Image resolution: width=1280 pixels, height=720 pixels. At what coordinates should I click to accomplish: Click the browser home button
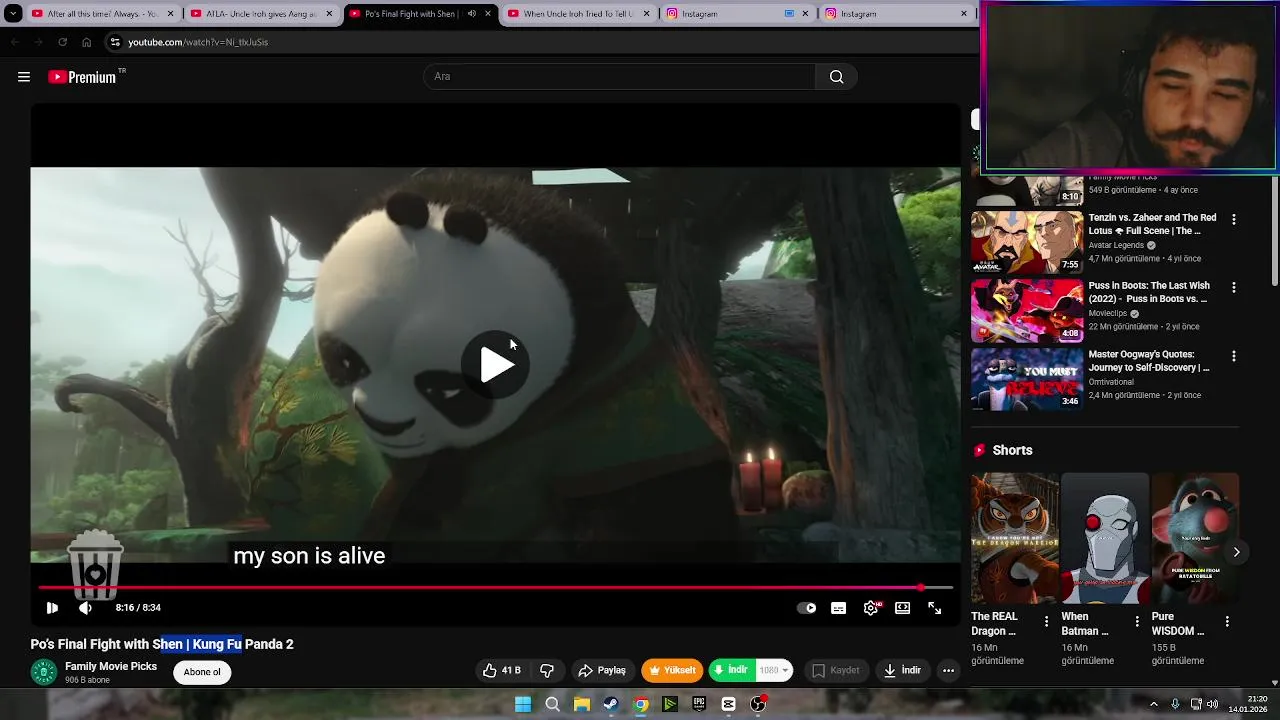click(x=87, y=42)
